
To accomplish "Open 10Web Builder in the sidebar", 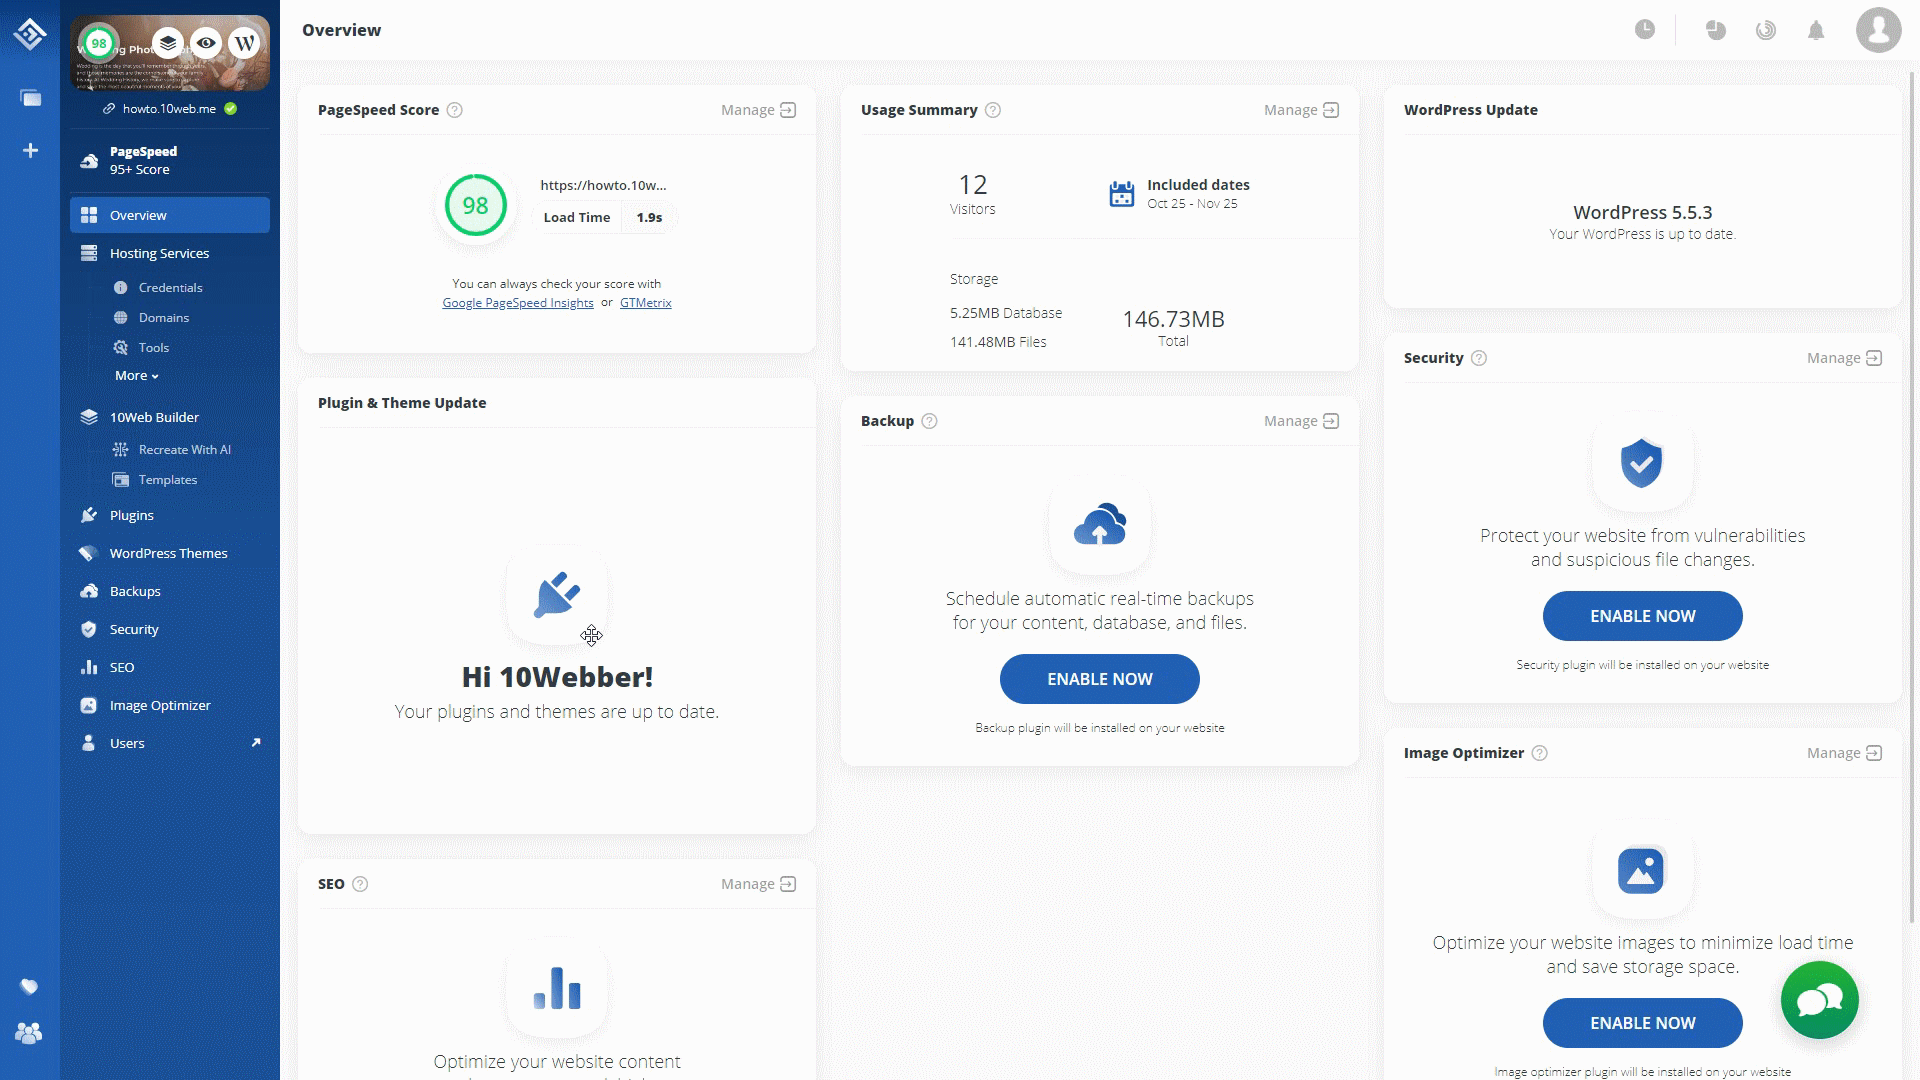I will pos(170,417).
